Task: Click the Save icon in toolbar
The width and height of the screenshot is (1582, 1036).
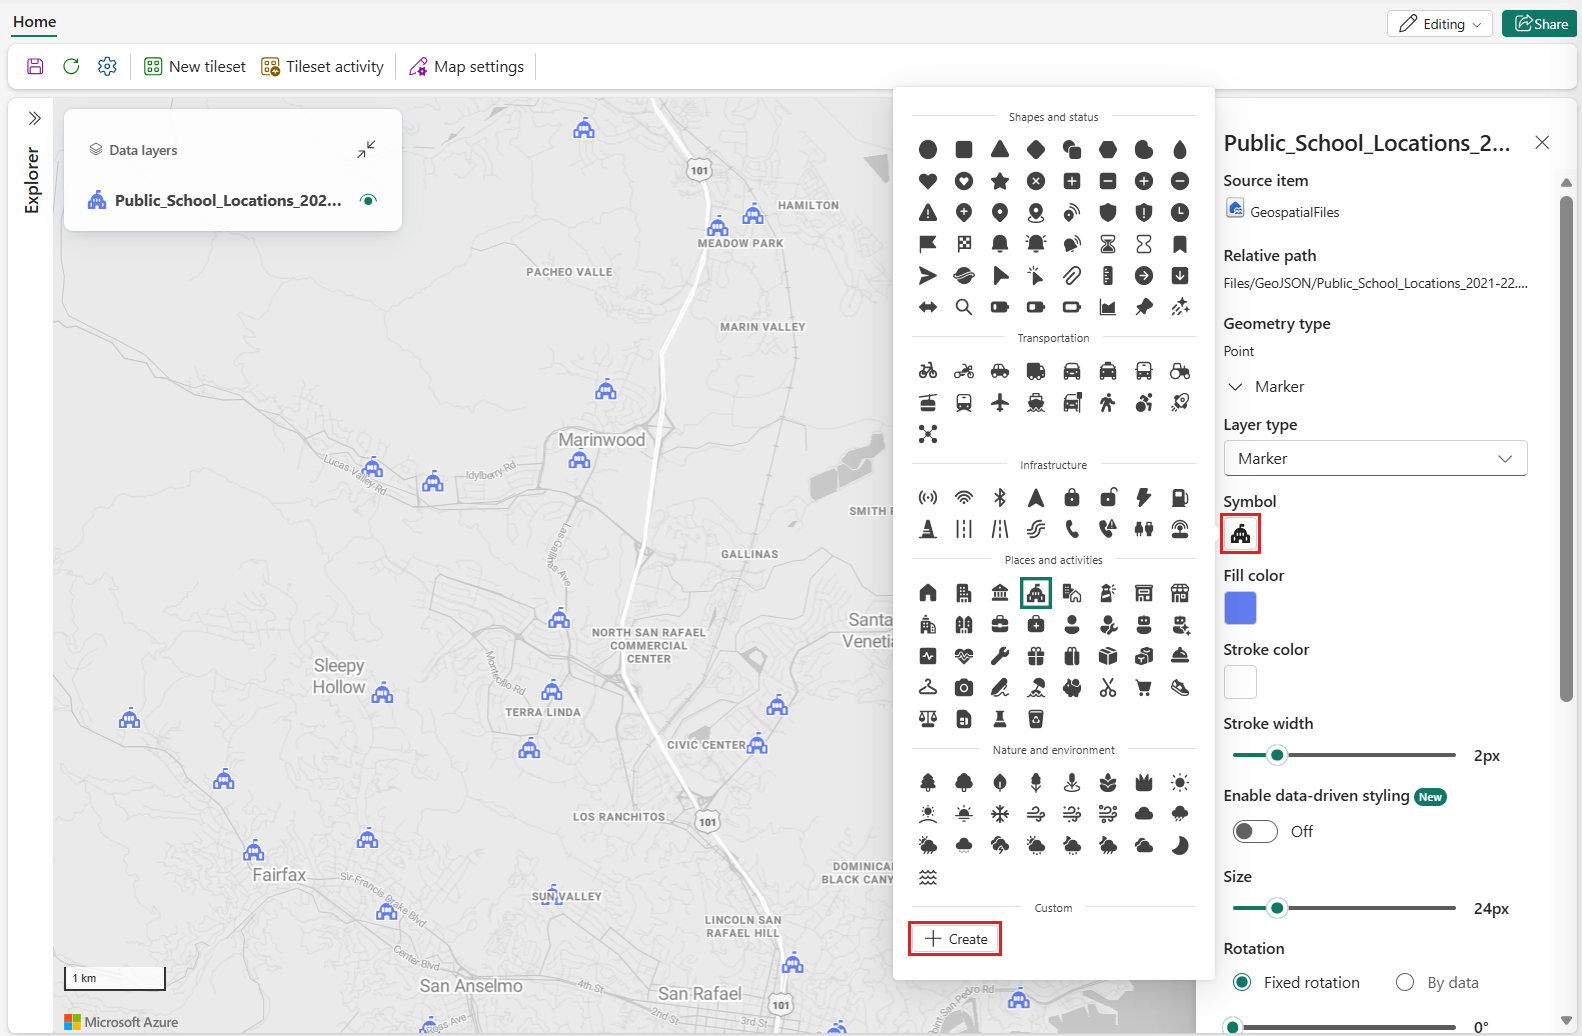Action: click(35, 66)
